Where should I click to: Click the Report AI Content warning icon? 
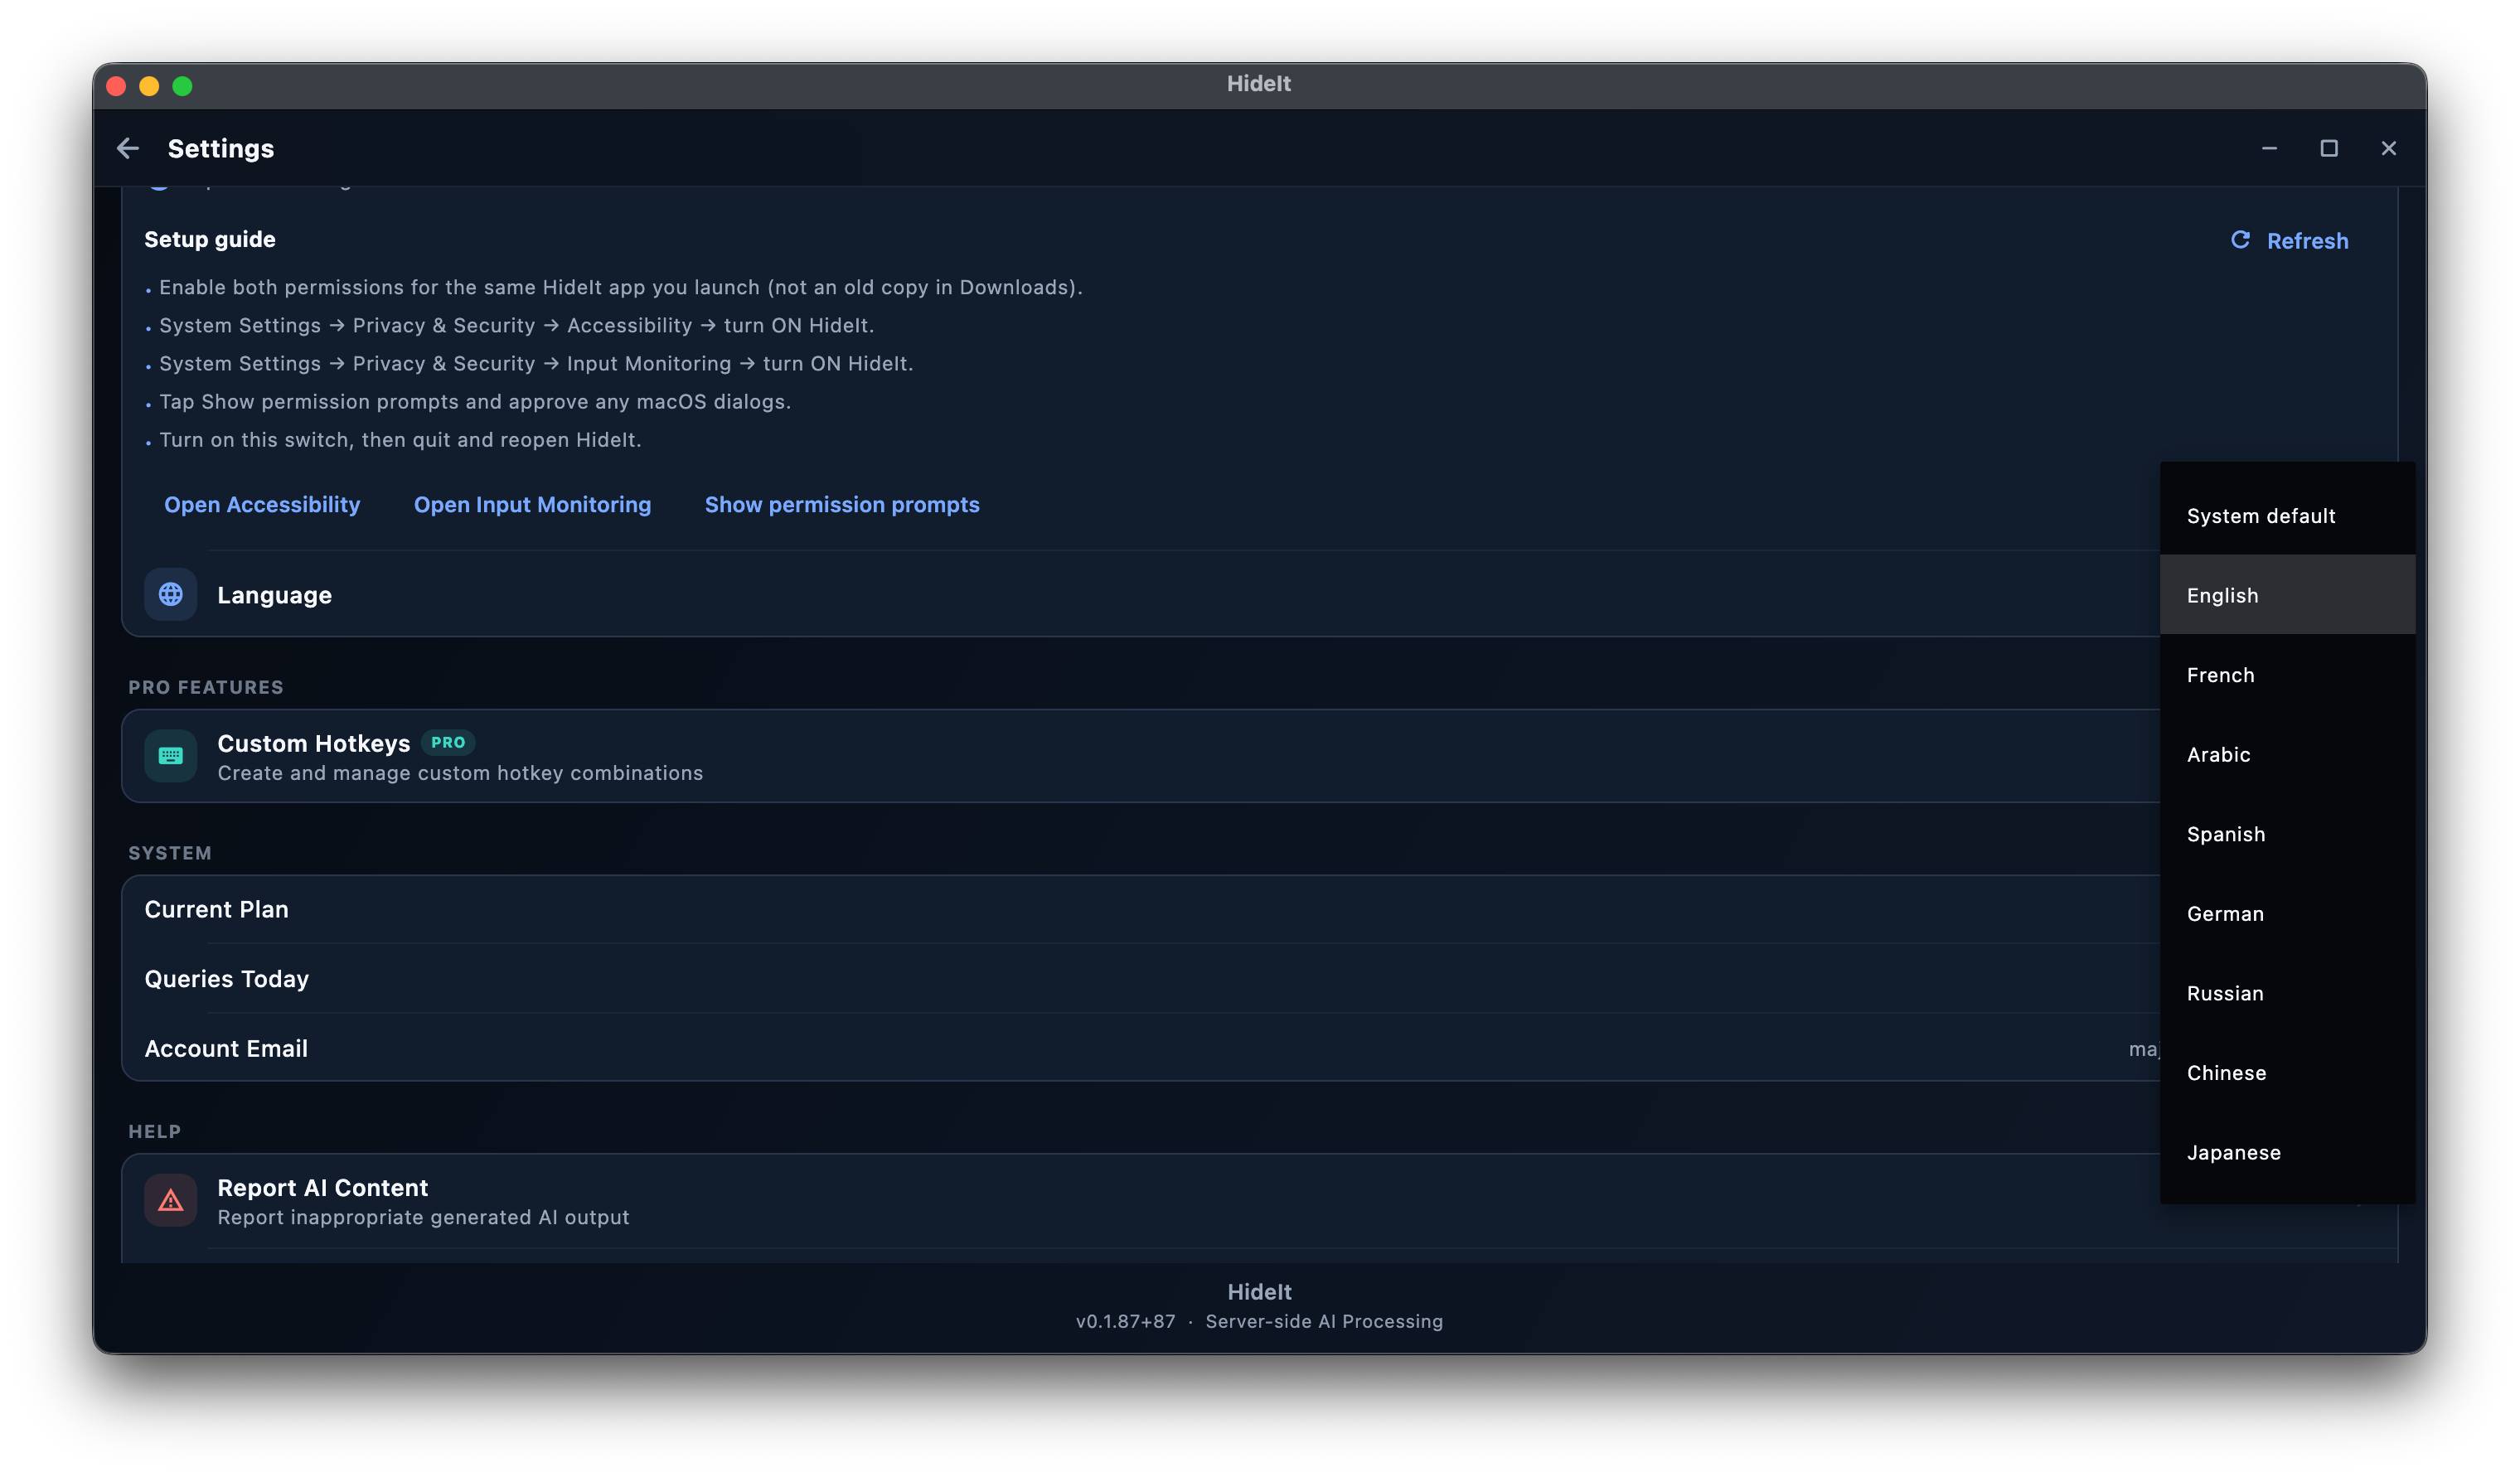(171, 1200)
